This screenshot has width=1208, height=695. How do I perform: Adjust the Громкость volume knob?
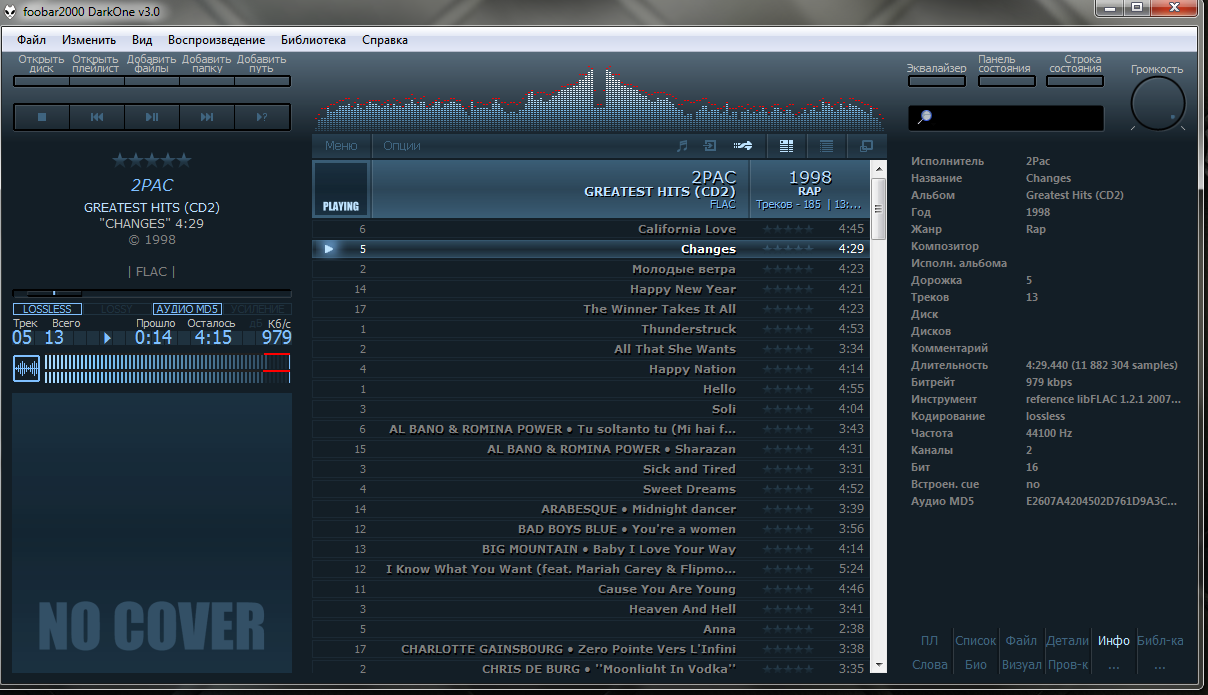(1157, 104)
